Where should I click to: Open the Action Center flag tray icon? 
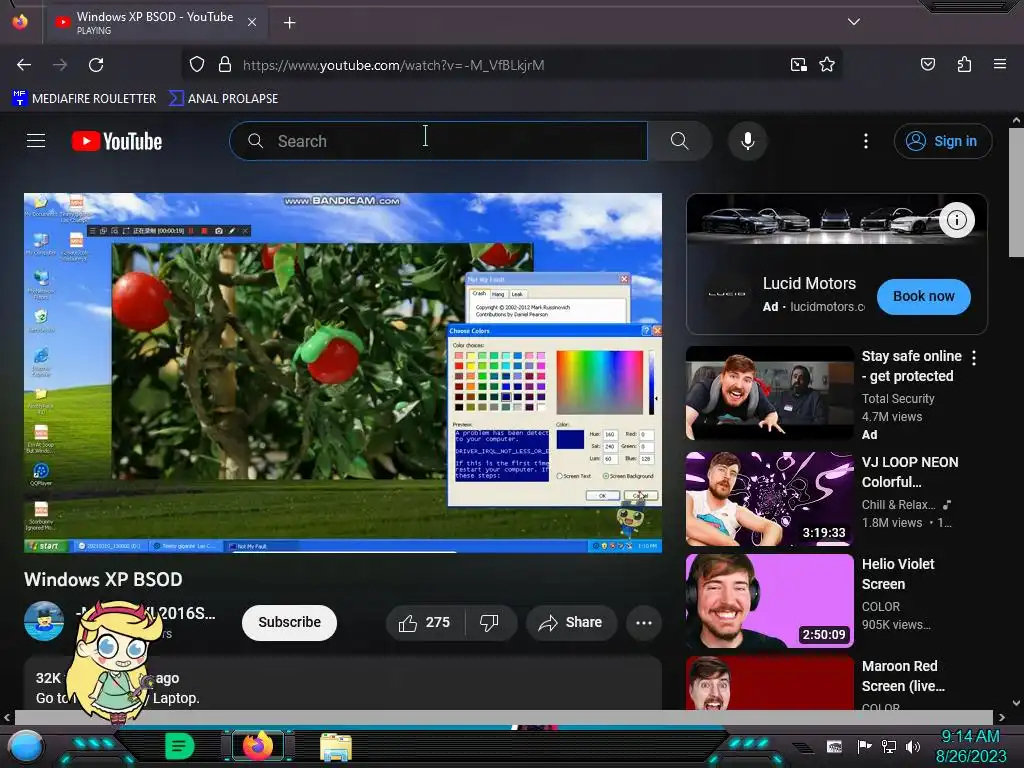click(x=864, y=746)
